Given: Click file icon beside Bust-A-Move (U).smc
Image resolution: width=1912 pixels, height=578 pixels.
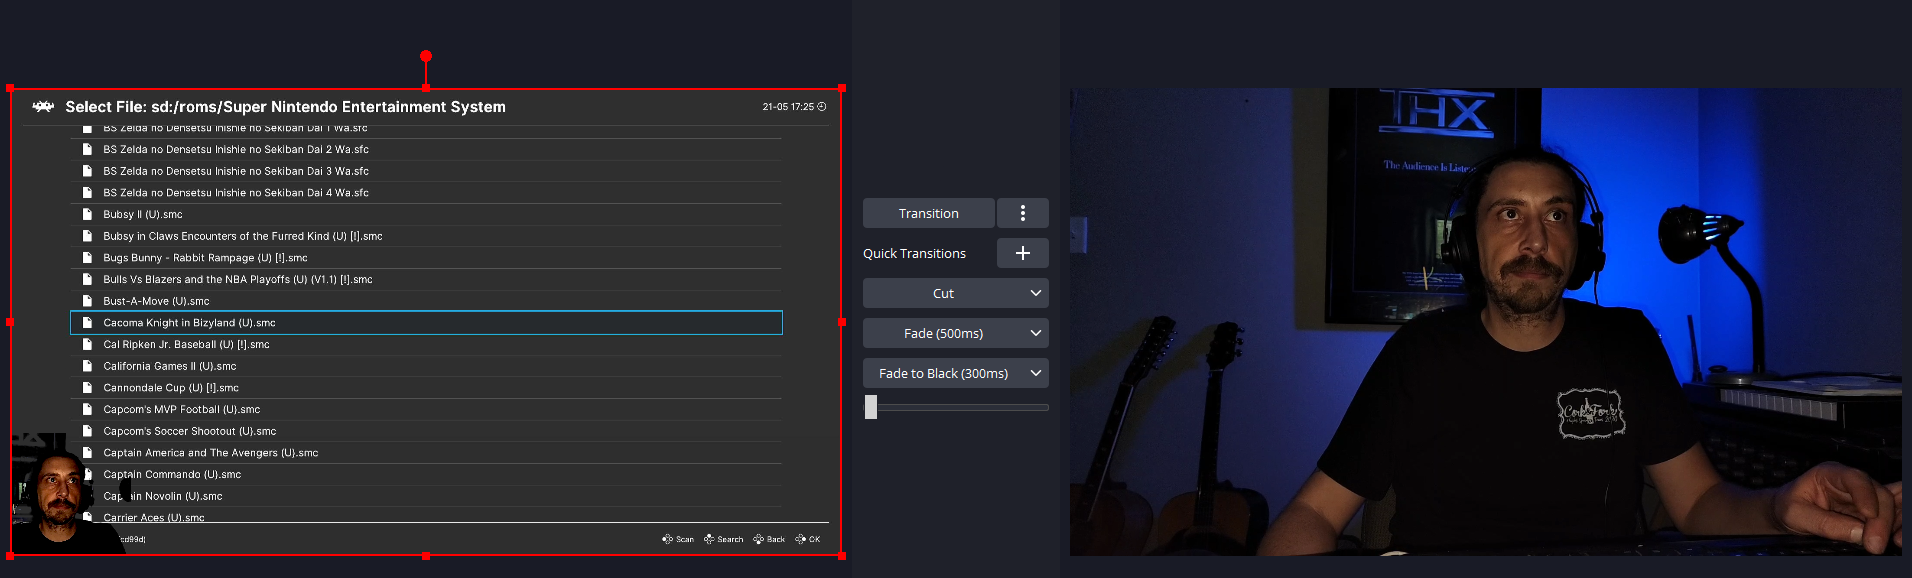Looking at the screenshot, I should pyautogui.click(x=87, y=301).
